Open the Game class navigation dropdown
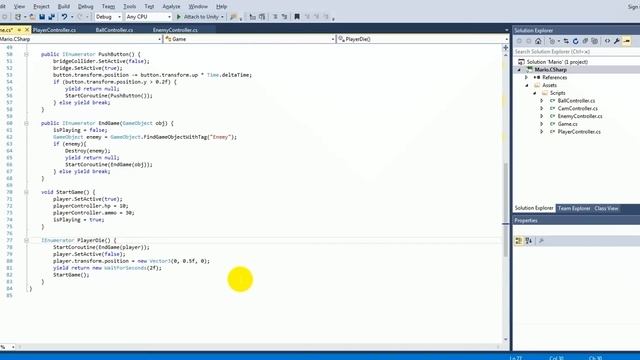The height and width of the screenshot is (360, 640). pyautogui.click(x=249, y=39)
